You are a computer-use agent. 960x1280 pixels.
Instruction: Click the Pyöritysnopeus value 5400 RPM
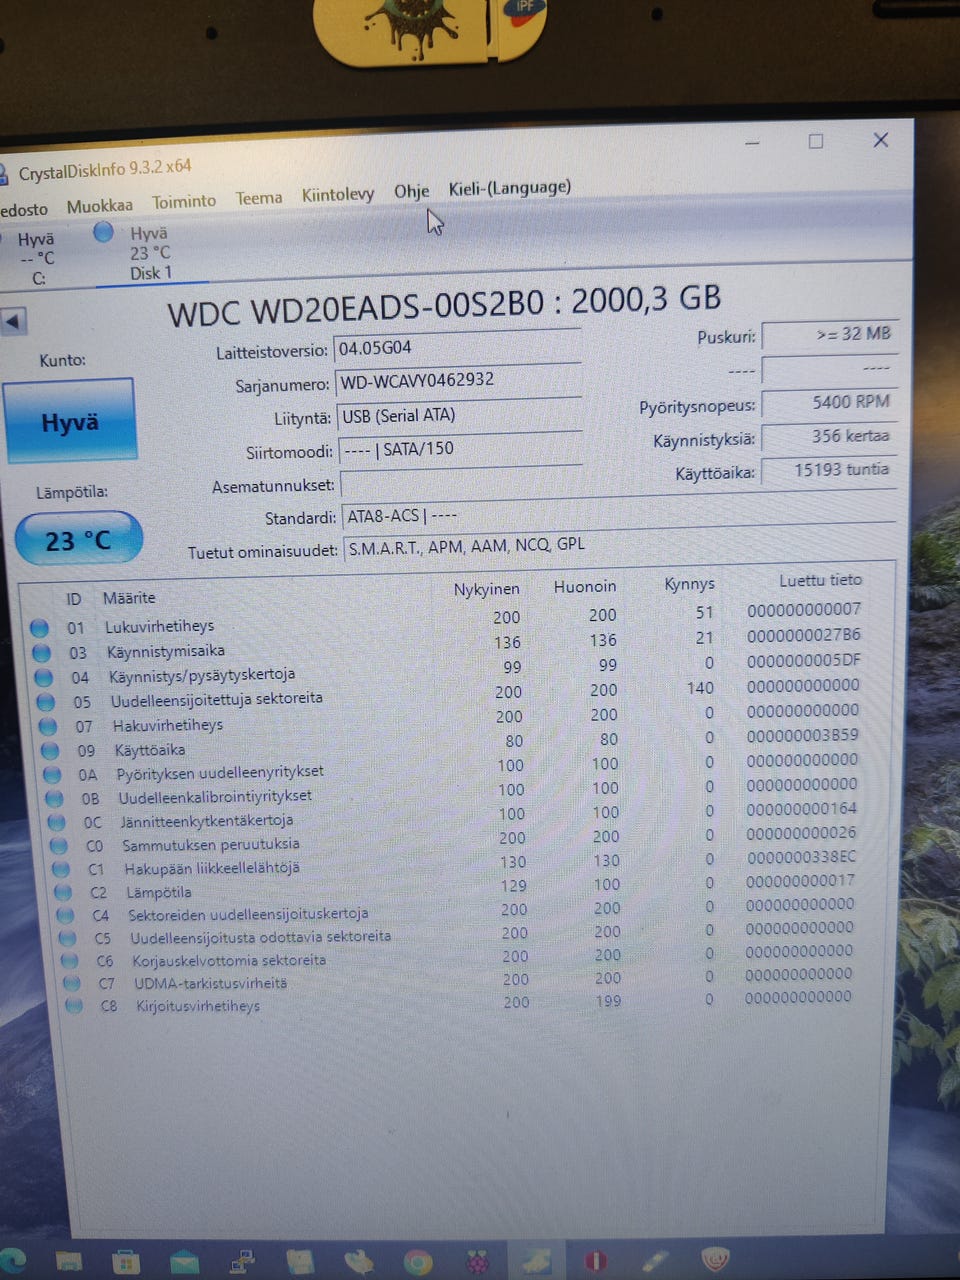click(x=830, y=403)
